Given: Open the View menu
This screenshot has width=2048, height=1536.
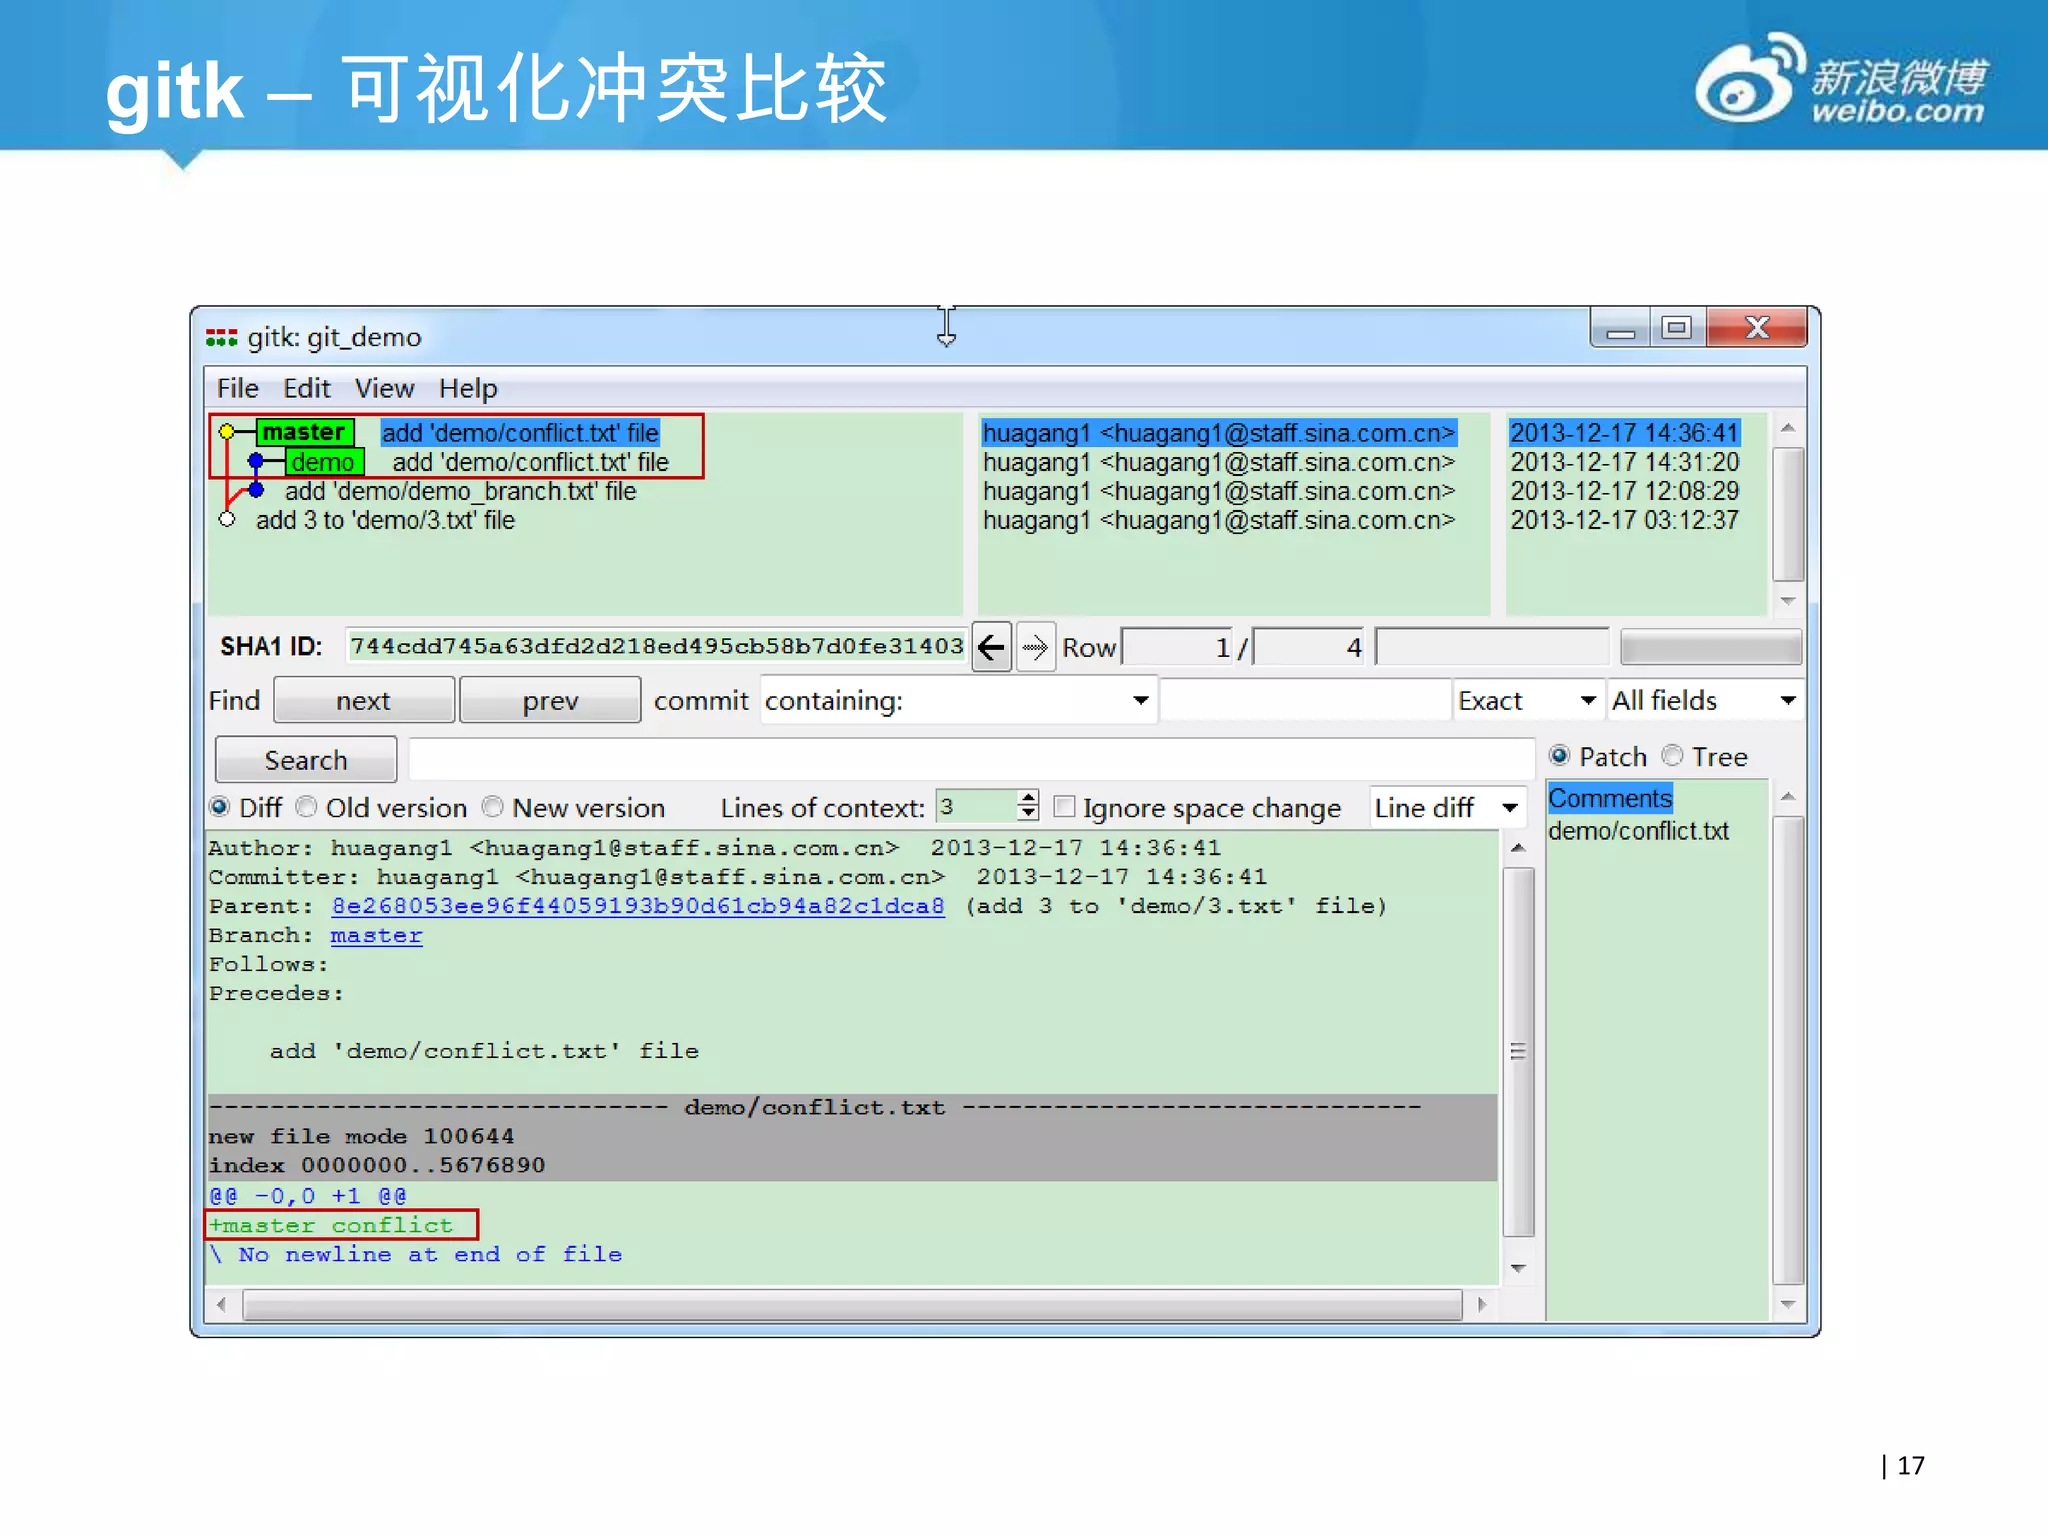Looking at the screenshot, I should coord(384,388).
